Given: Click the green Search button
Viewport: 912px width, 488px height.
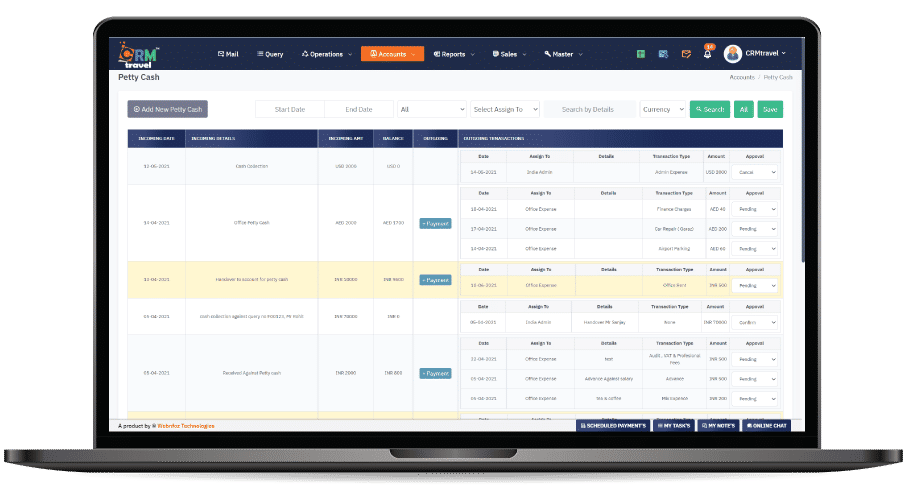Looking at the screenshot, I should tap(710, 109).
